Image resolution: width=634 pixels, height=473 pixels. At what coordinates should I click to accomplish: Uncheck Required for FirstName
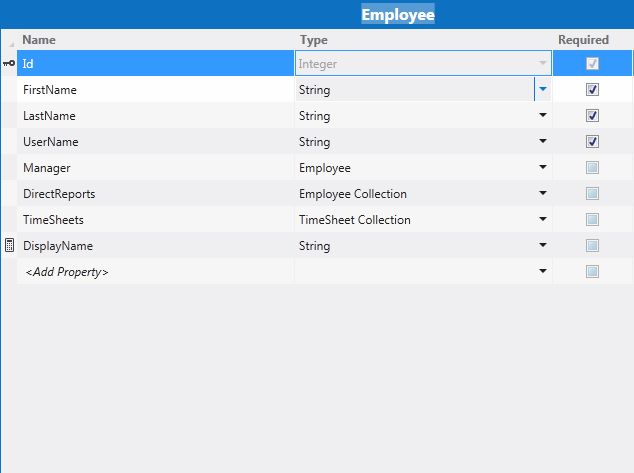coord(592,89)
